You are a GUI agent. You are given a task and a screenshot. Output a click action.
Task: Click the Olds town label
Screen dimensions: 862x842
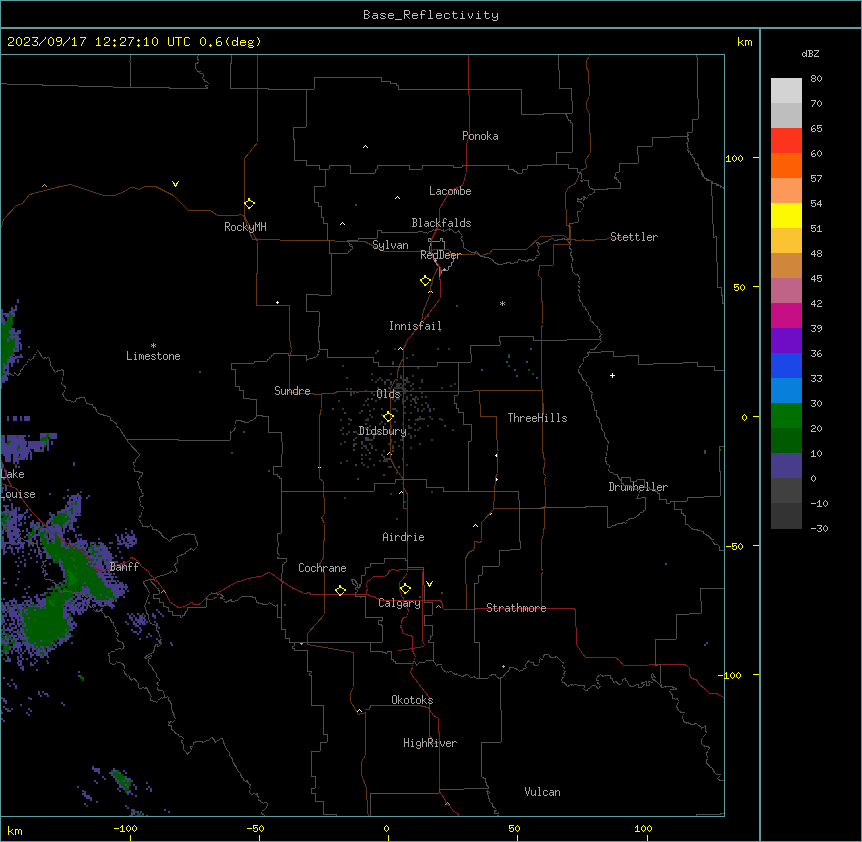tap(389, 394)
